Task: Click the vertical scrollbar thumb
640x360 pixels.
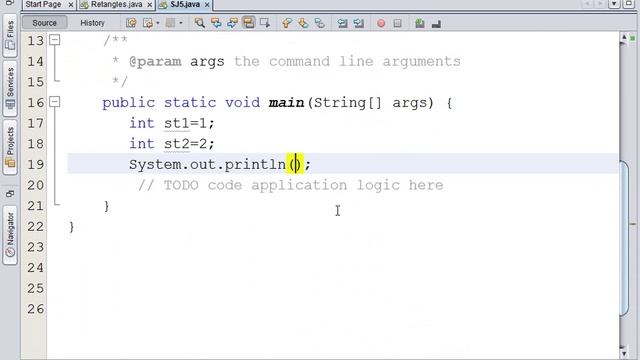Action: (x=624, y=239)
